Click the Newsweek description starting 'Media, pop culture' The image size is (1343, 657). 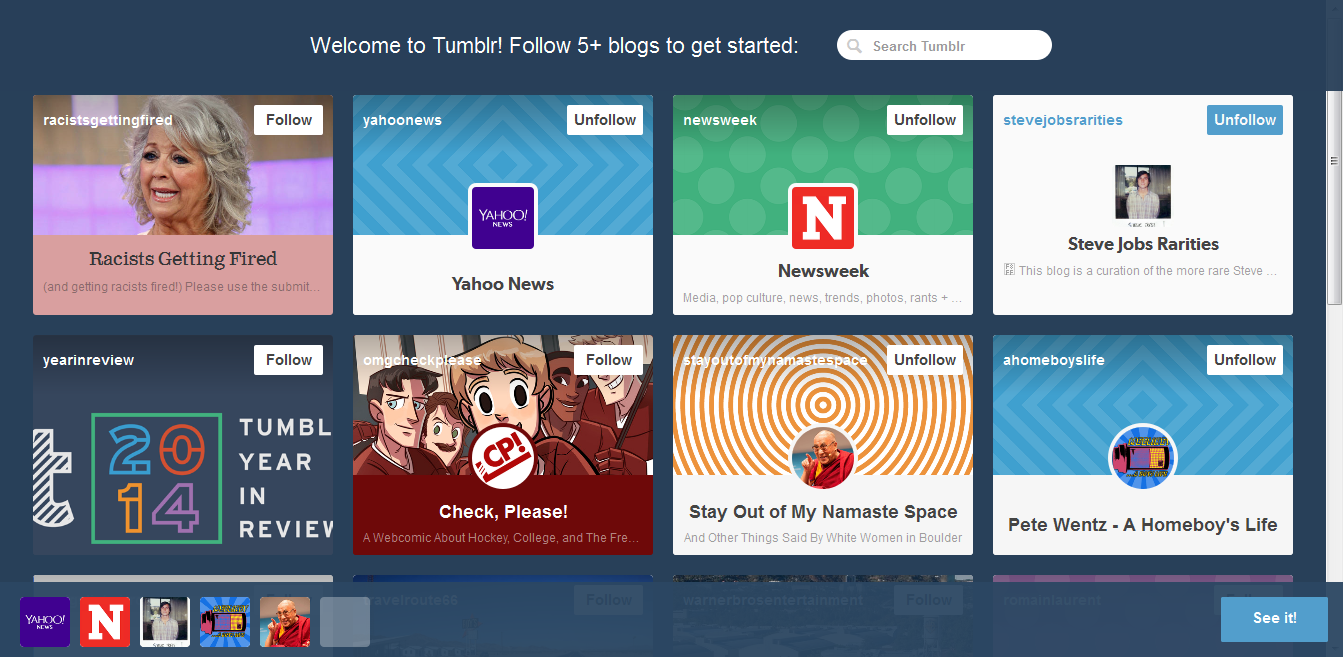click(823, 298)
